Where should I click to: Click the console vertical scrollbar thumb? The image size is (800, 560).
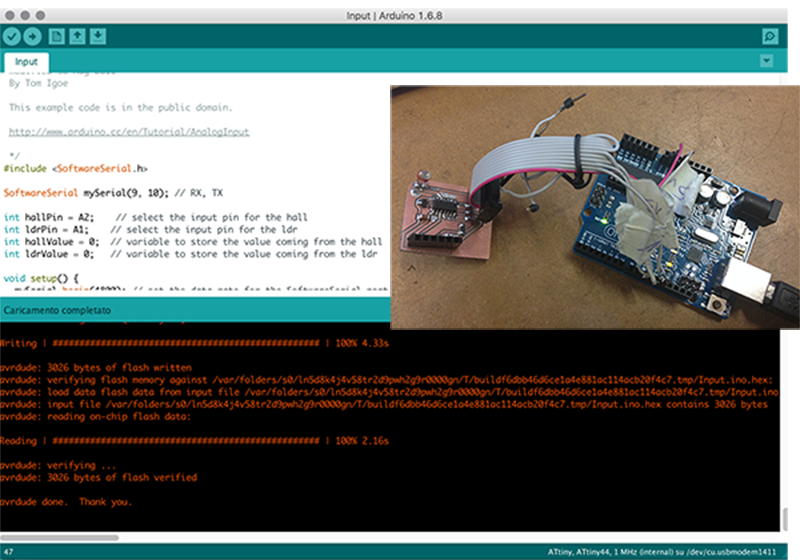click(x=785, y=520)
